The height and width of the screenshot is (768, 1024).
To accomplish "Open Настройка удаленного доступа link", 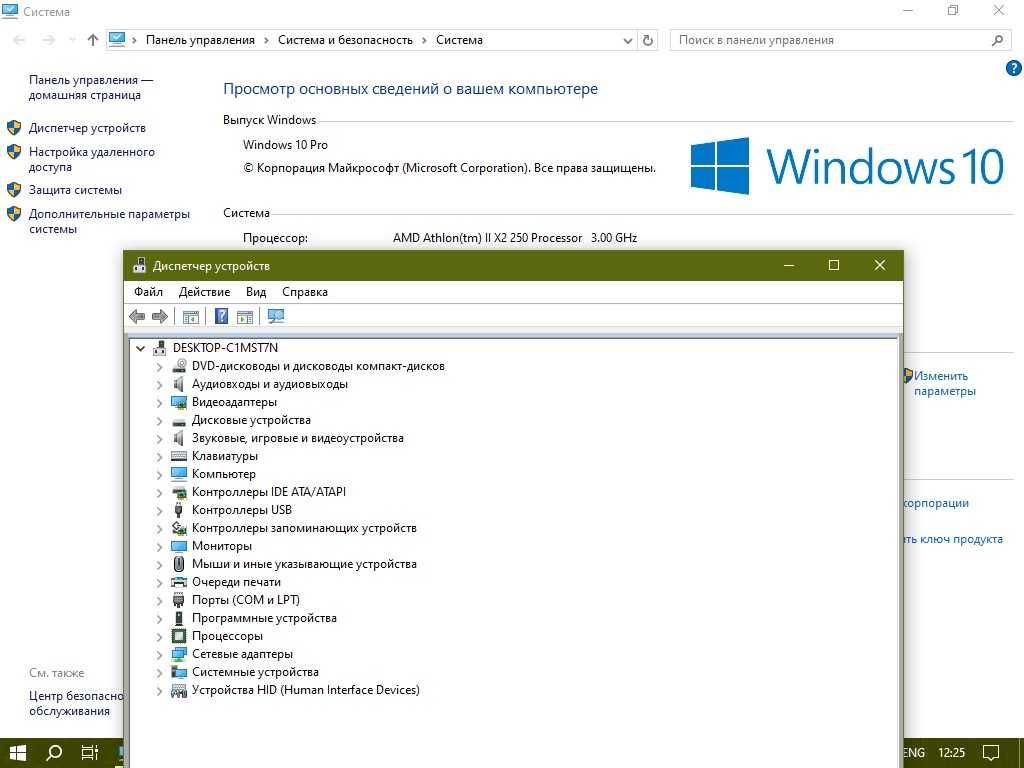I will point(92,159).
